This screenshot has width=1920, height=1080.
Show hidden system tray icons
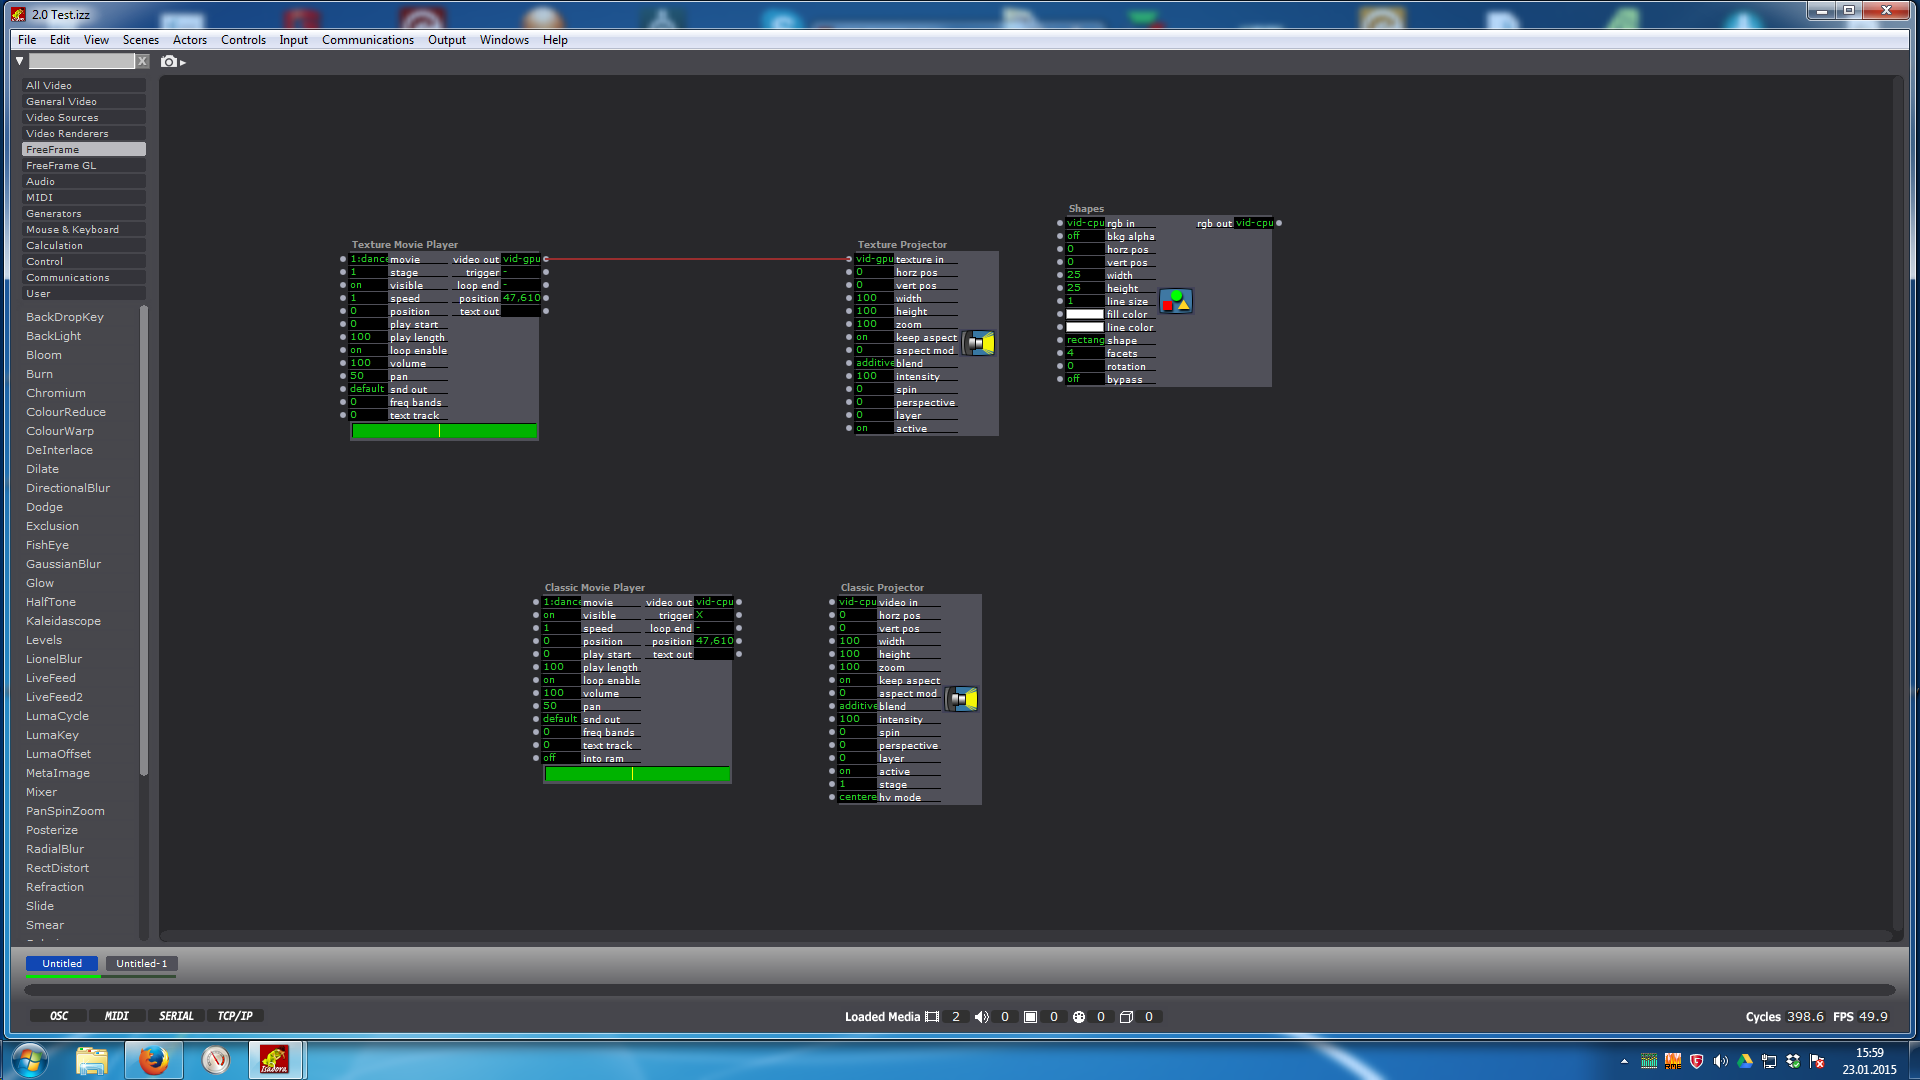(x=1624, y=1062)
